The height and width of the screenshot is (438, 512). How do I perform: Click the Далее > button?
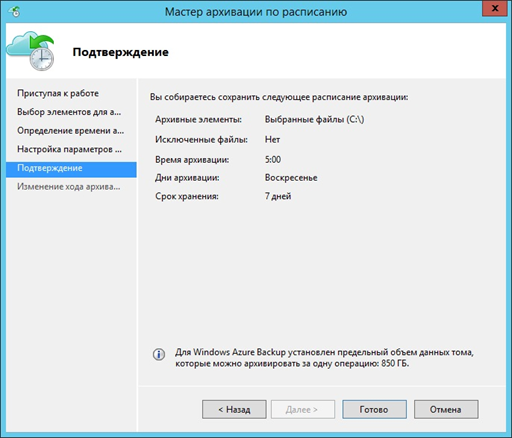(x=303, y=409)
